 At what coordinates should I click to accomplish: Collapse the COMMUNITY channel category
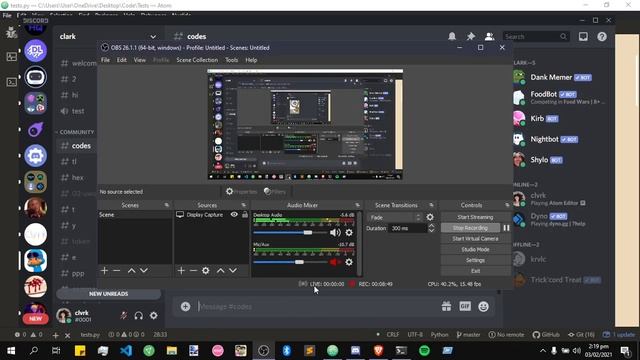[x=75, y=132]
